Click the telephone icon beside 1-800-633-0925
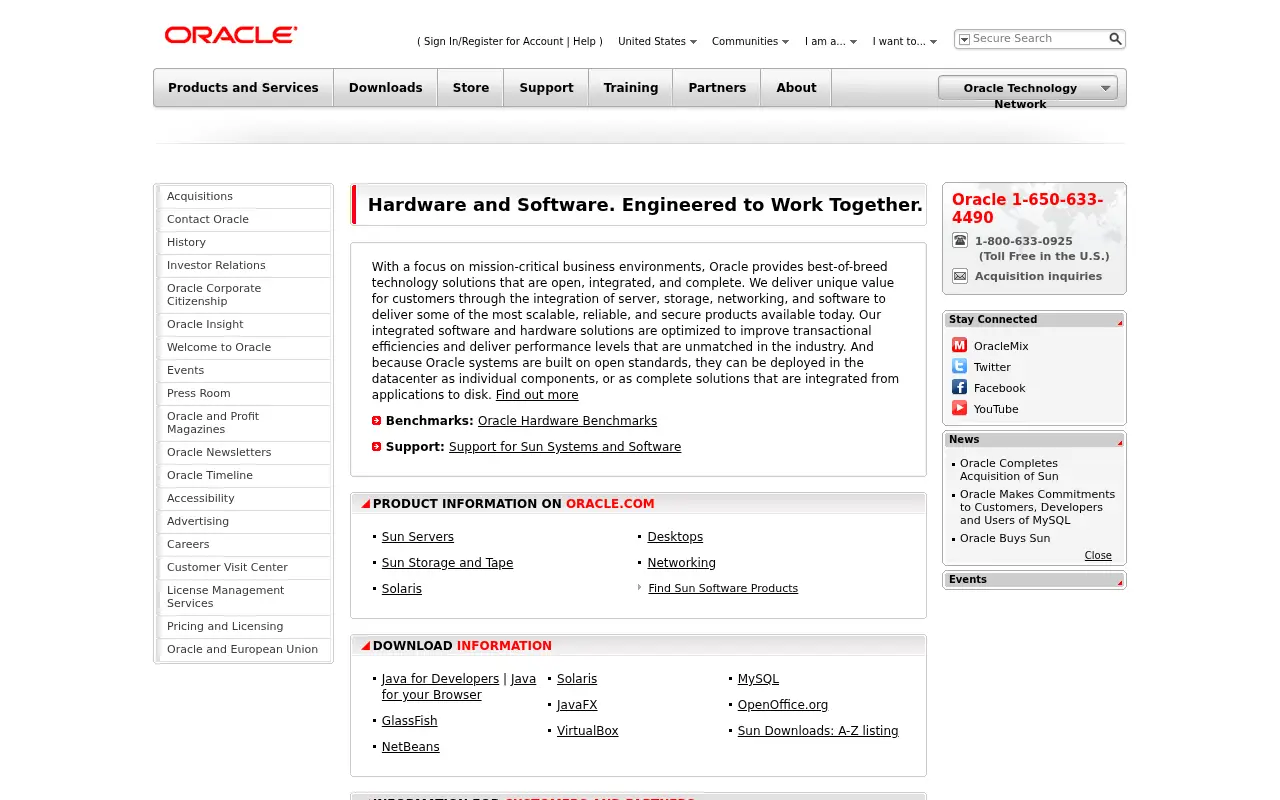 coord(960,240)
